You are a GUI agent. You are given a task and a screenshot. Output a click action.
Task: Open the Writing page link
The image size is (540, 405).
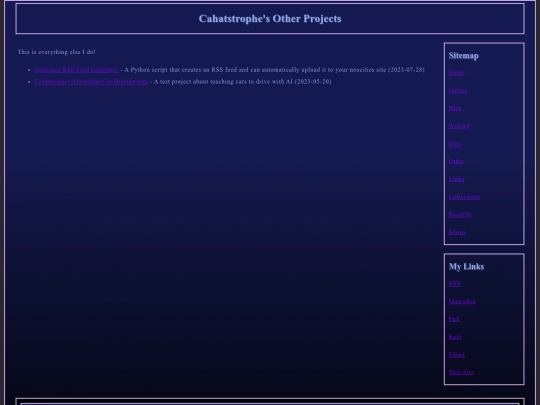click(459, 126)
